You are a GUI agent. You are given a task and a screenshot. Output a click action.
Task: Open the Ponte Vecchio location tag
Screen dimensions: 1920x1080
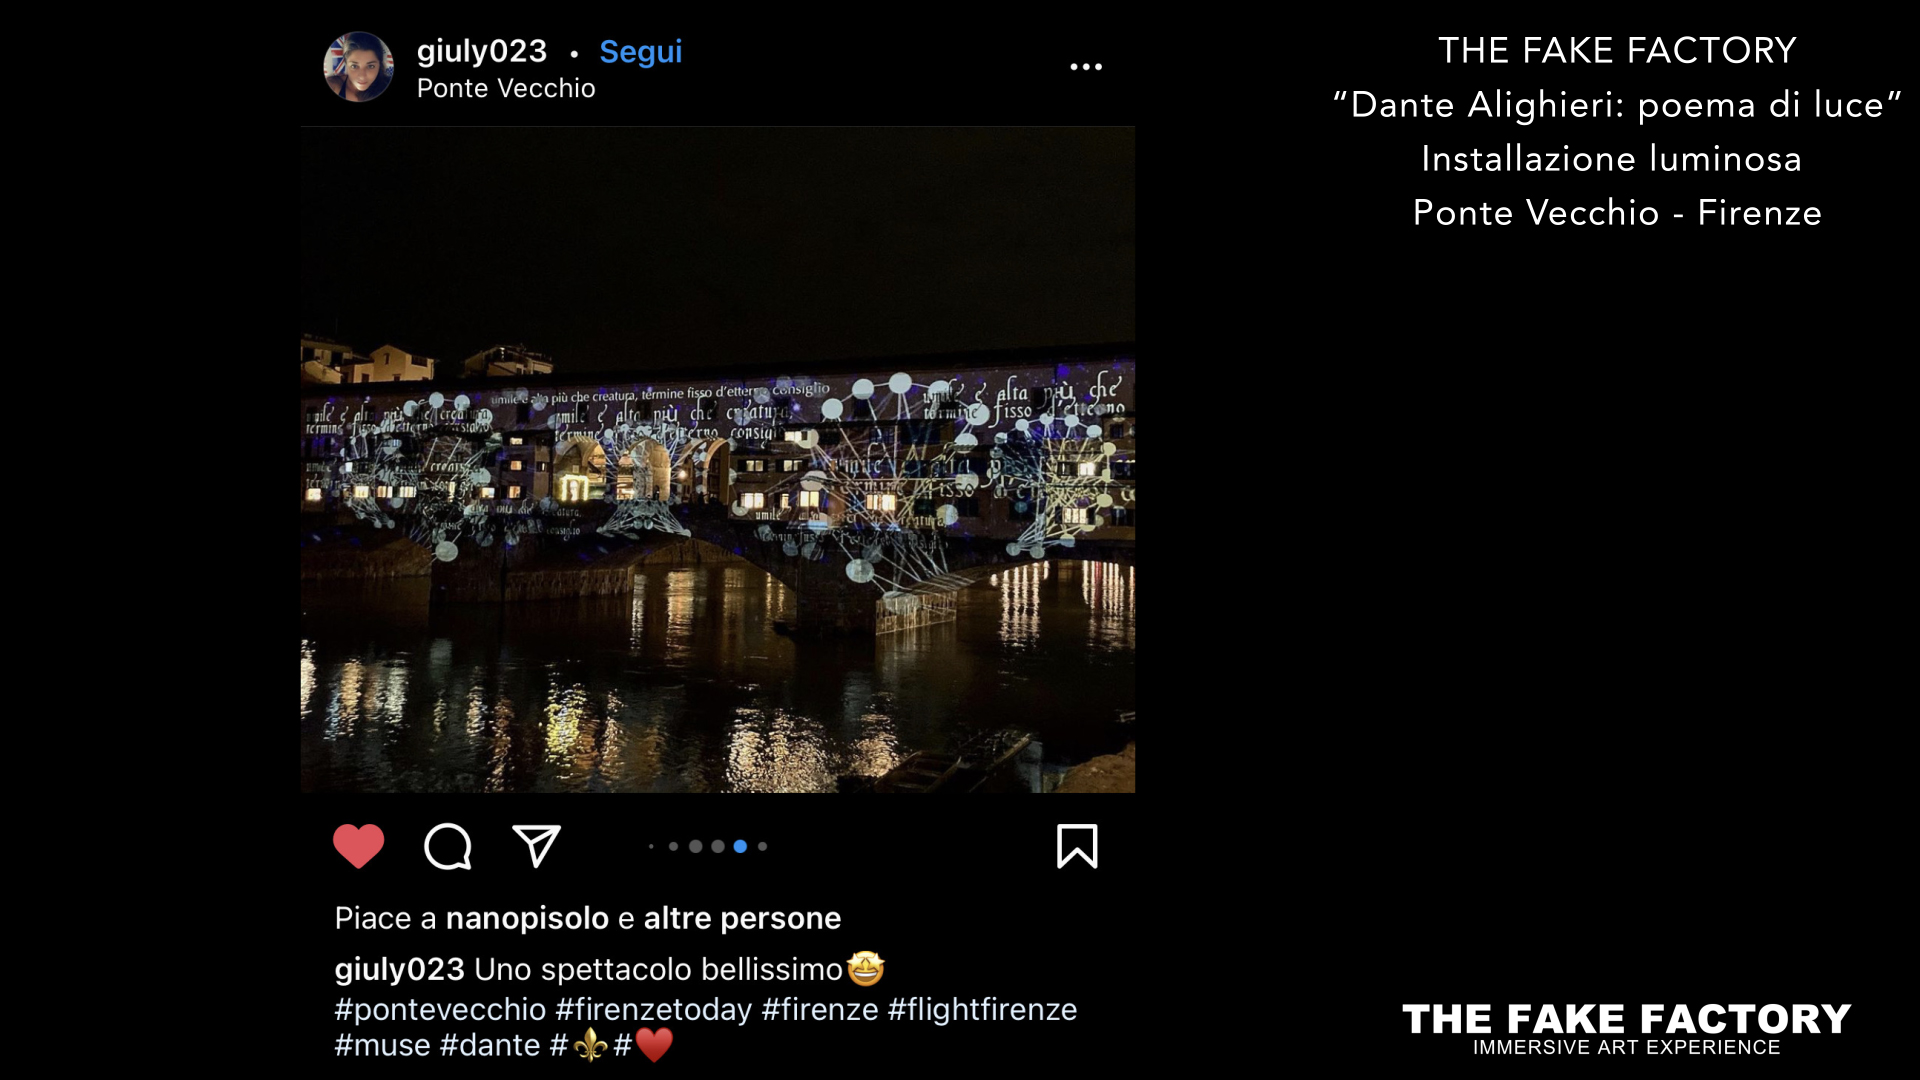point(506,88)
